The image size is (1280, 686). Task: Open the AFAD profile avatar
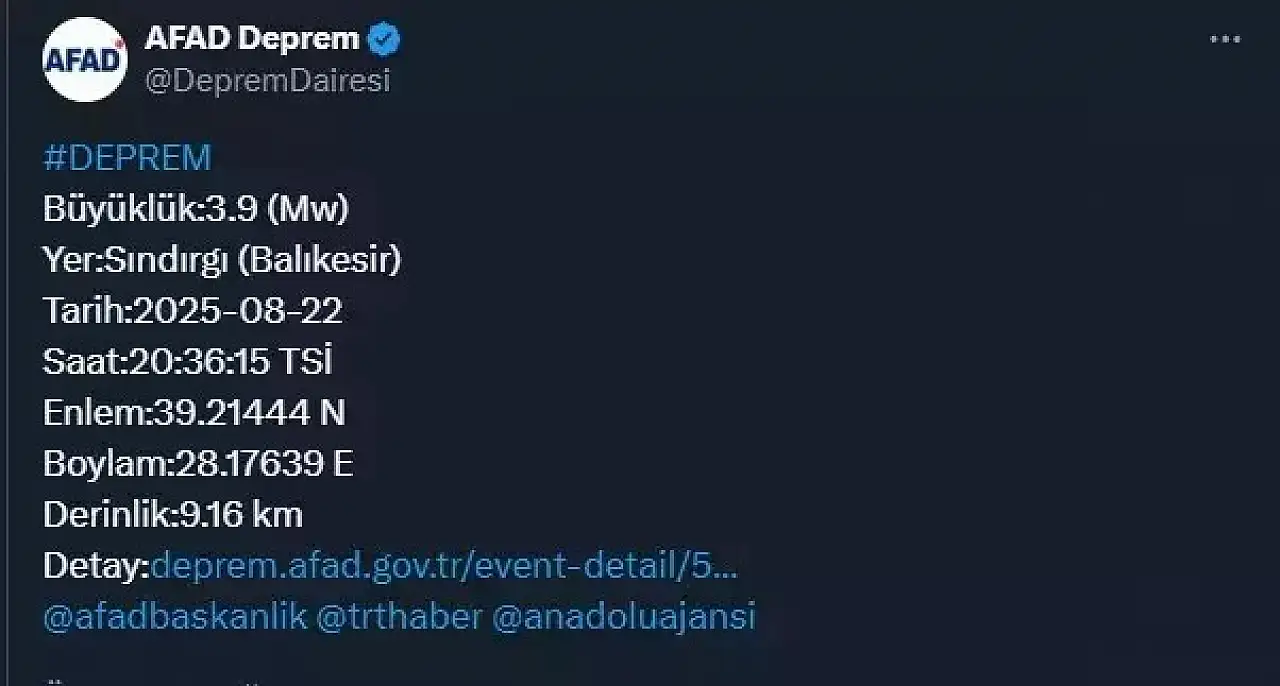pyautogui.click(x=85, y=59)
